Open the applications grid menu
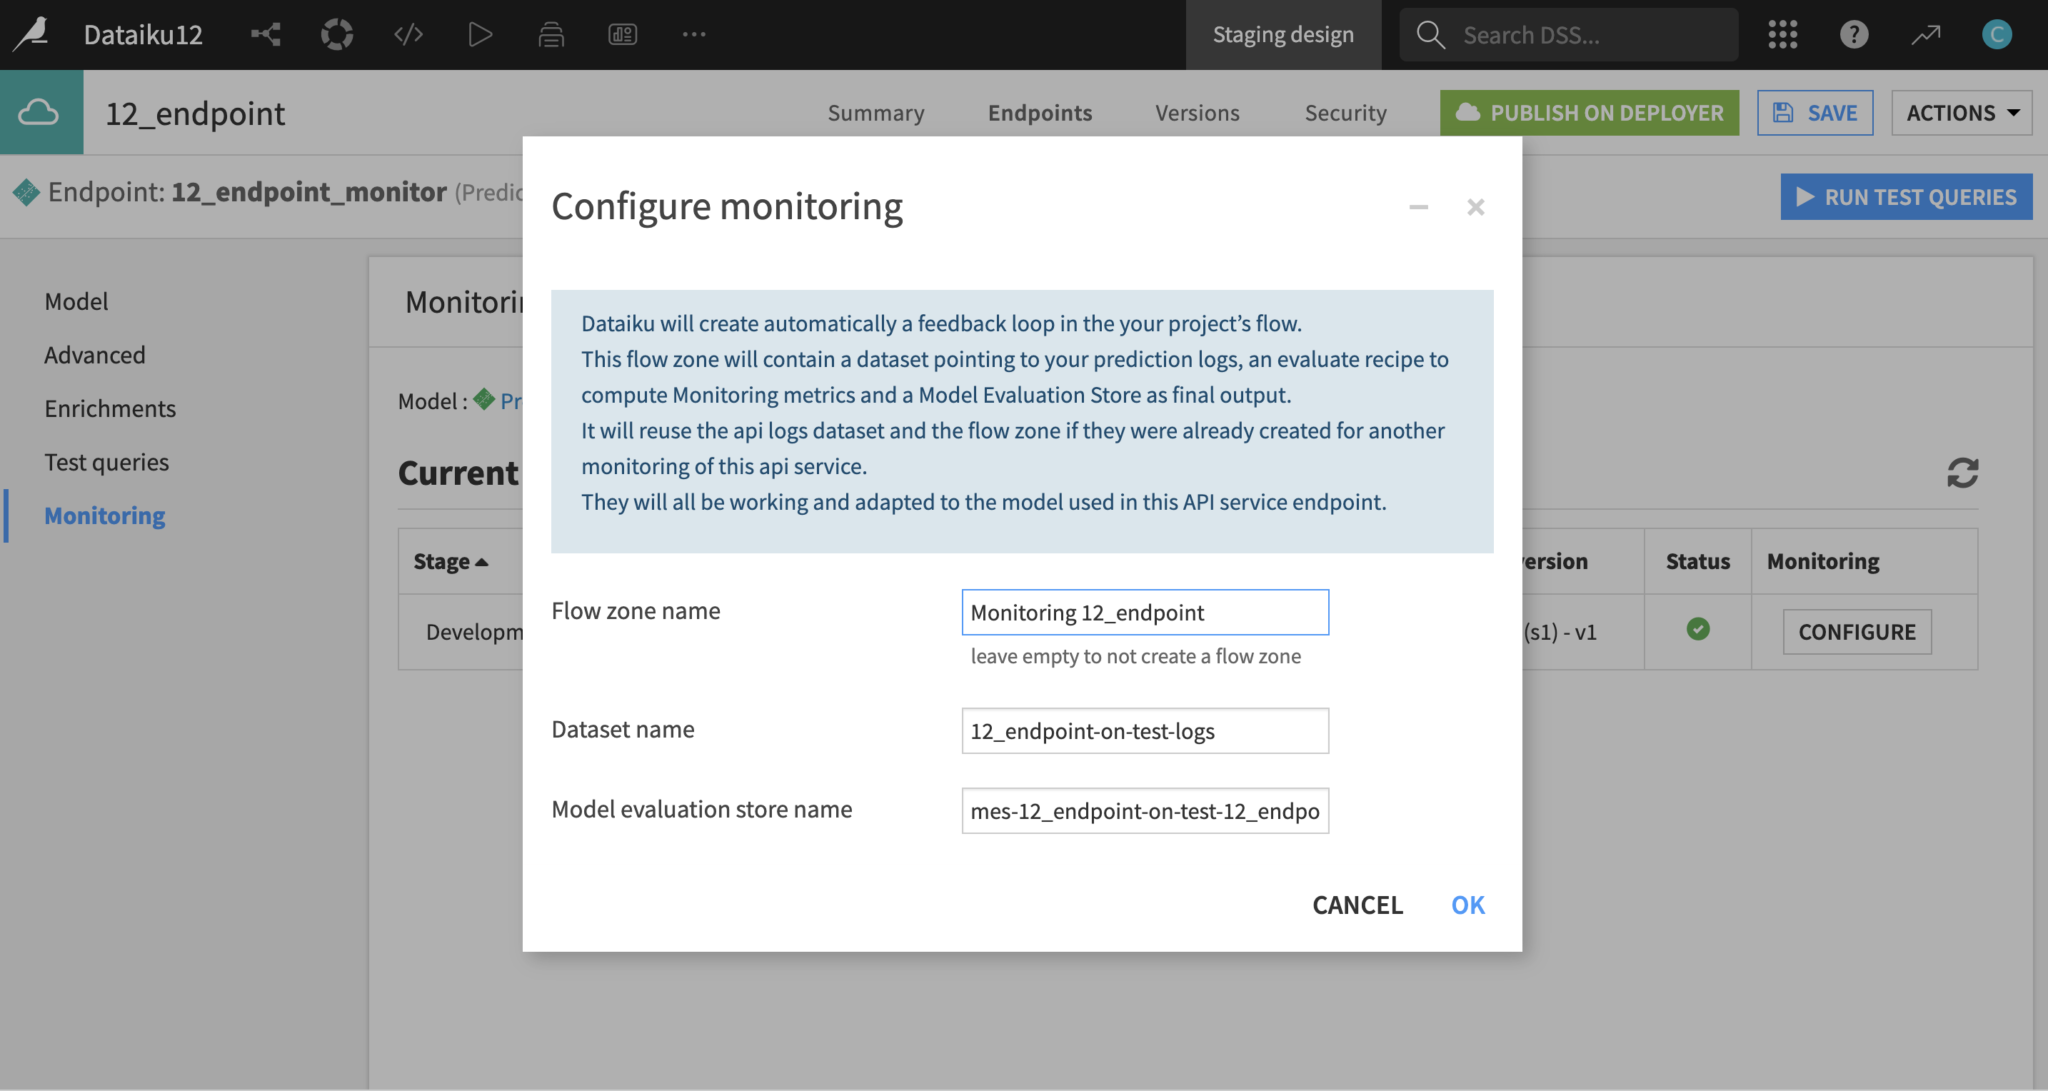This screenshot has width=2048, height=1091. tap(1782, 34)
